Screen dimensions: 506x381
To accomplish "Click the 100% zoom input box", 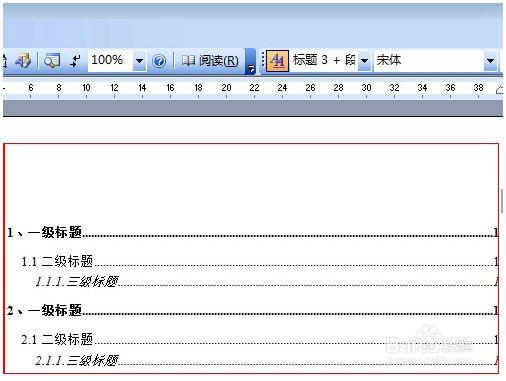I will click(x=111, y=60).
